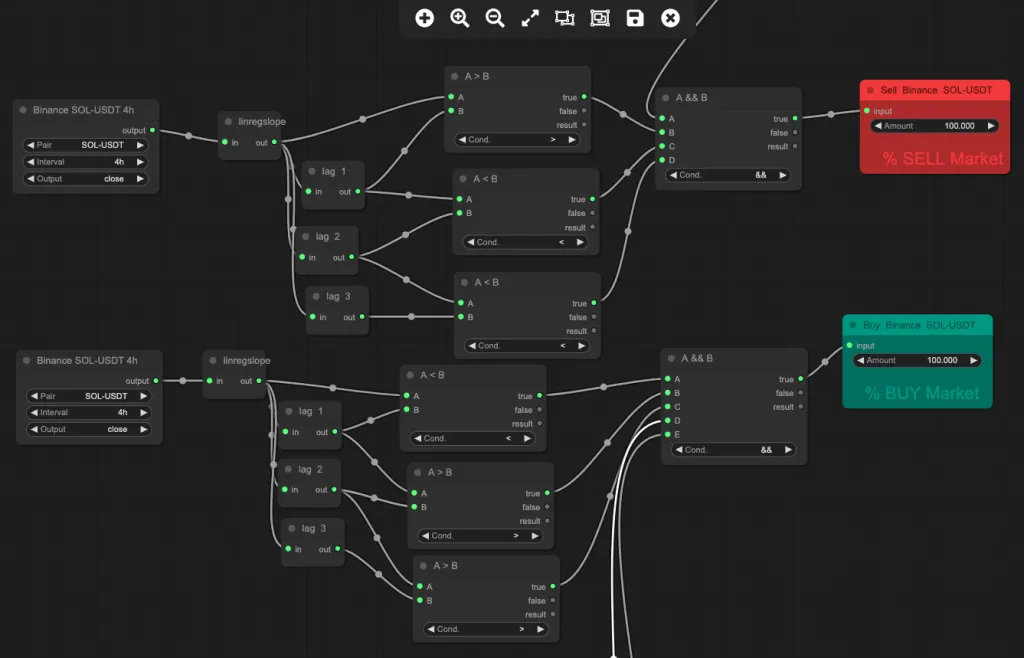Screen dimensions: 1024x658
Task: Click the % BUY Market label
Action: [x=922, y=393]
